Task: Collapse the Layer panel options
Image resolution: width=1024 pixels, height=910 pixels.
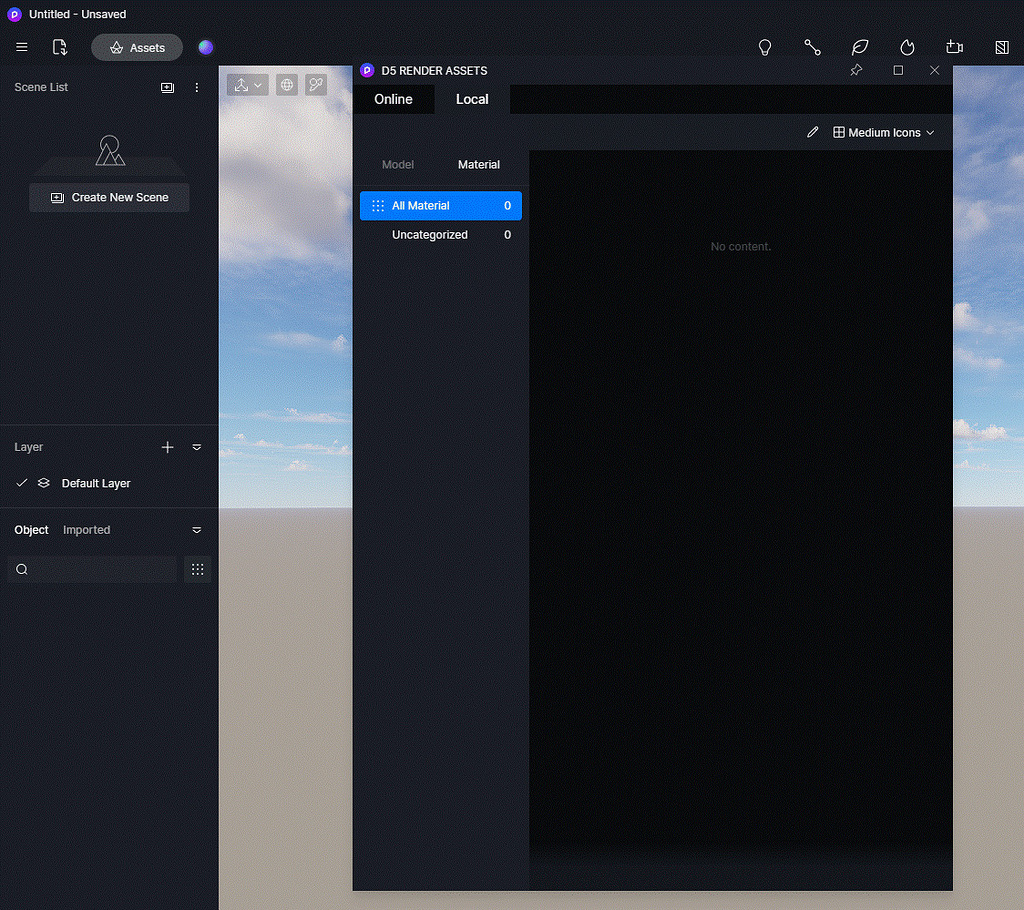Action: [x=196, y=447]
